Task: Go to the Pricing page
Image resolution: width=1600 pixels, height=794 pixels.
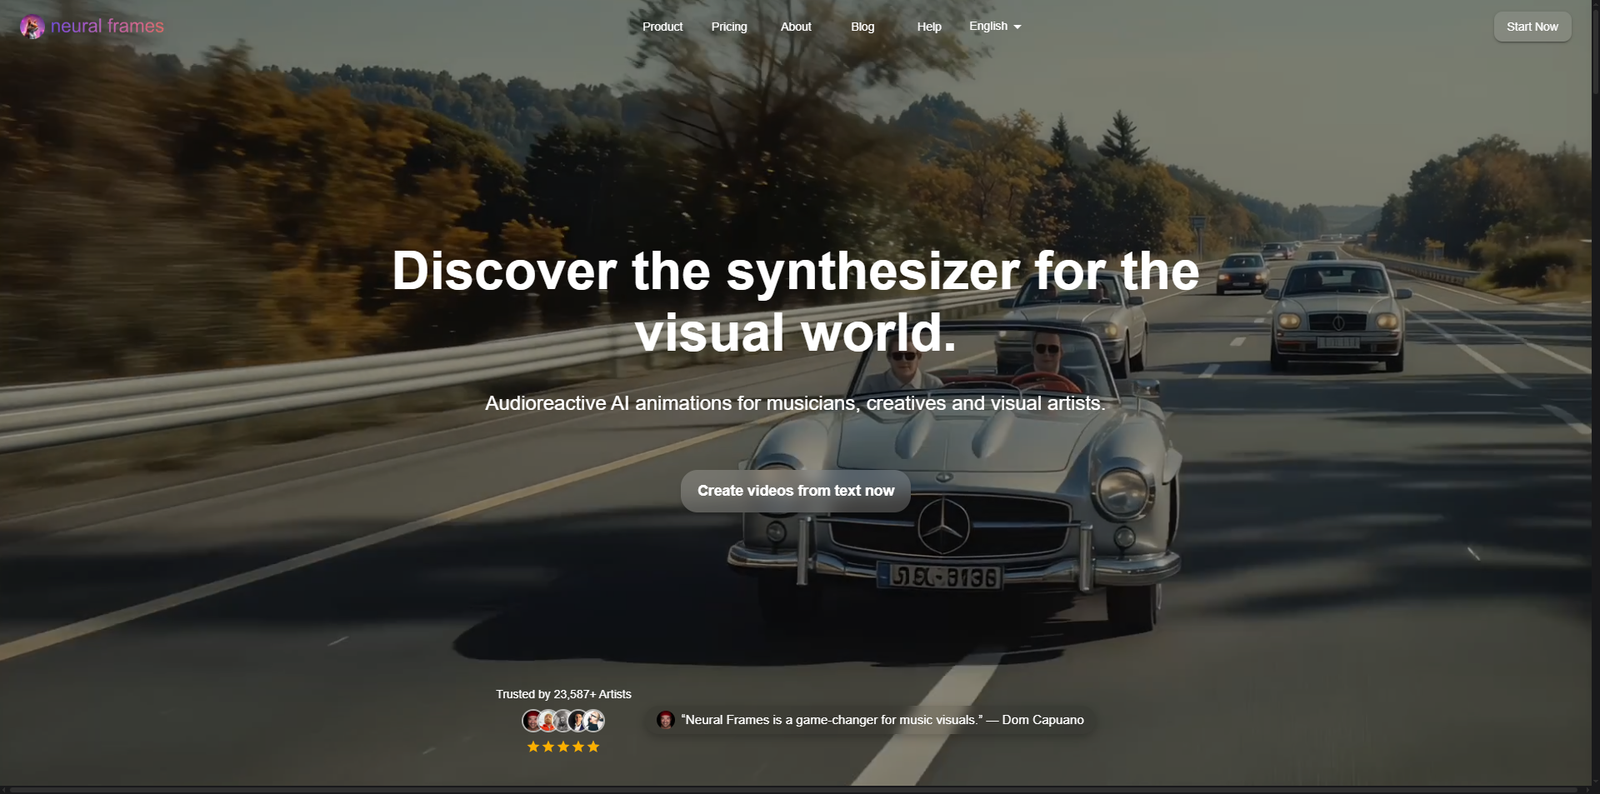Action: pyautogui.click(x=729, y=27)
